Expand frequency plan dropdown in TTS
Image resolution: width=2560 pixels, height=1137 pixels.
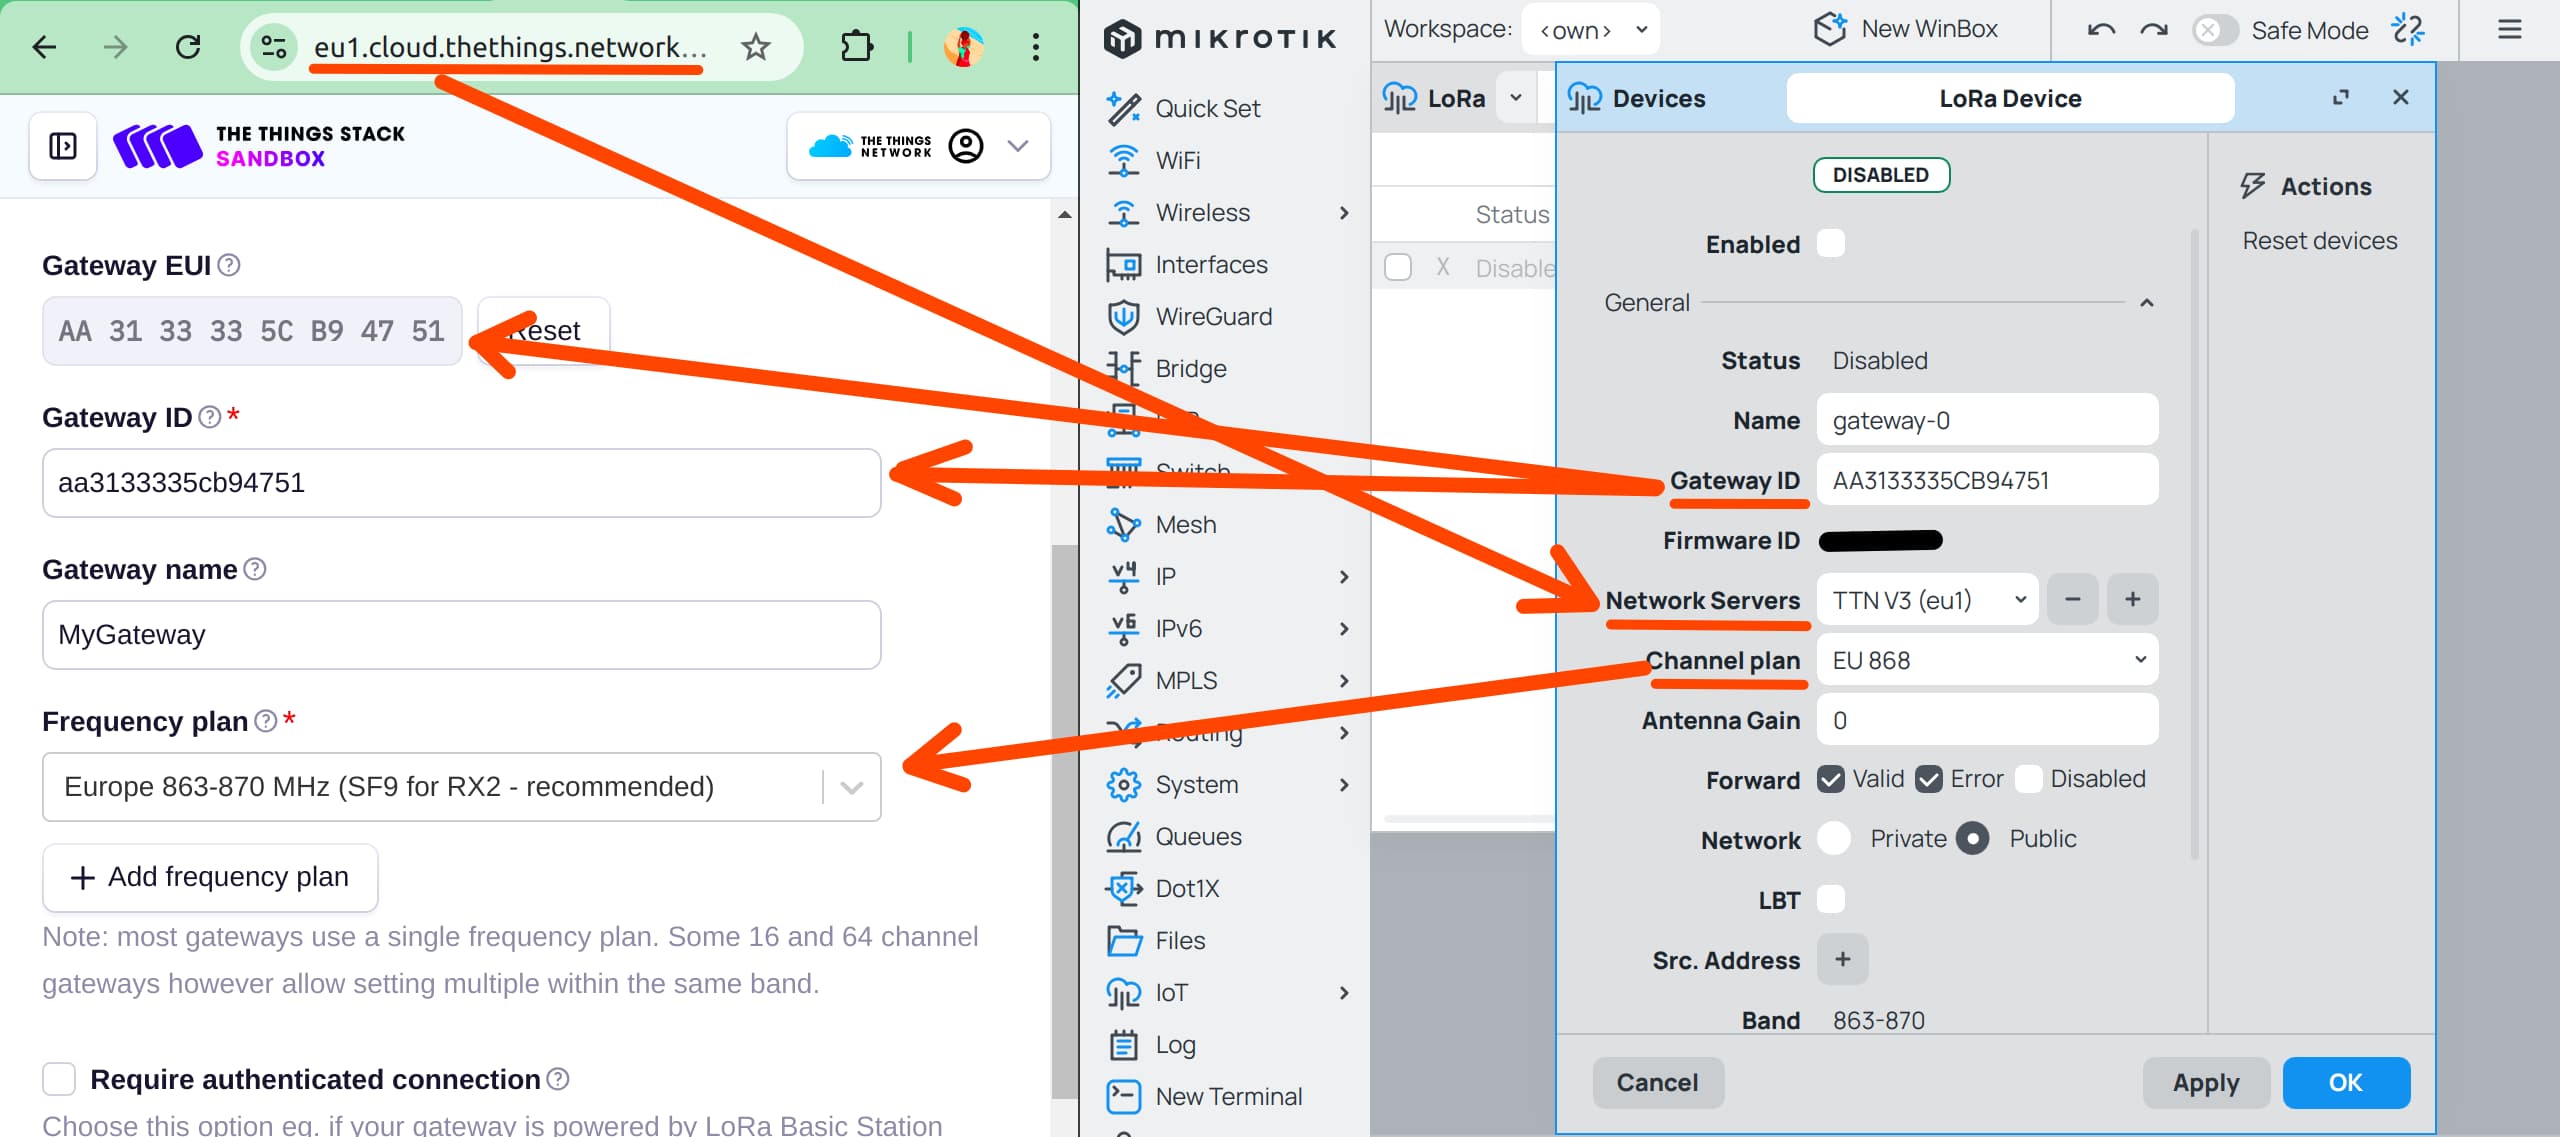click(851, 786)
